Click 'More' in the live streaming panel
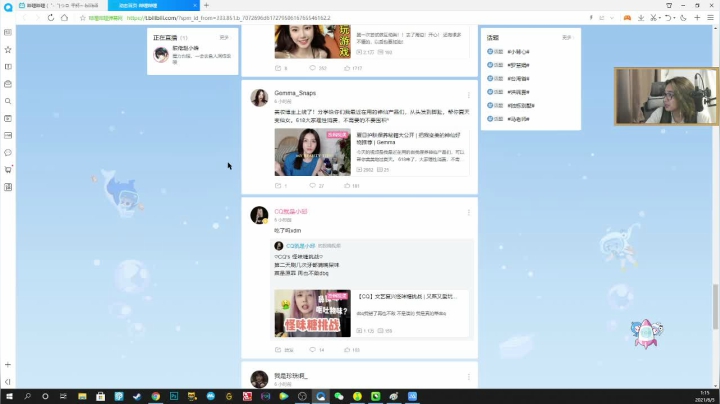This screenshot has height=404, width=720. [224, 38]
